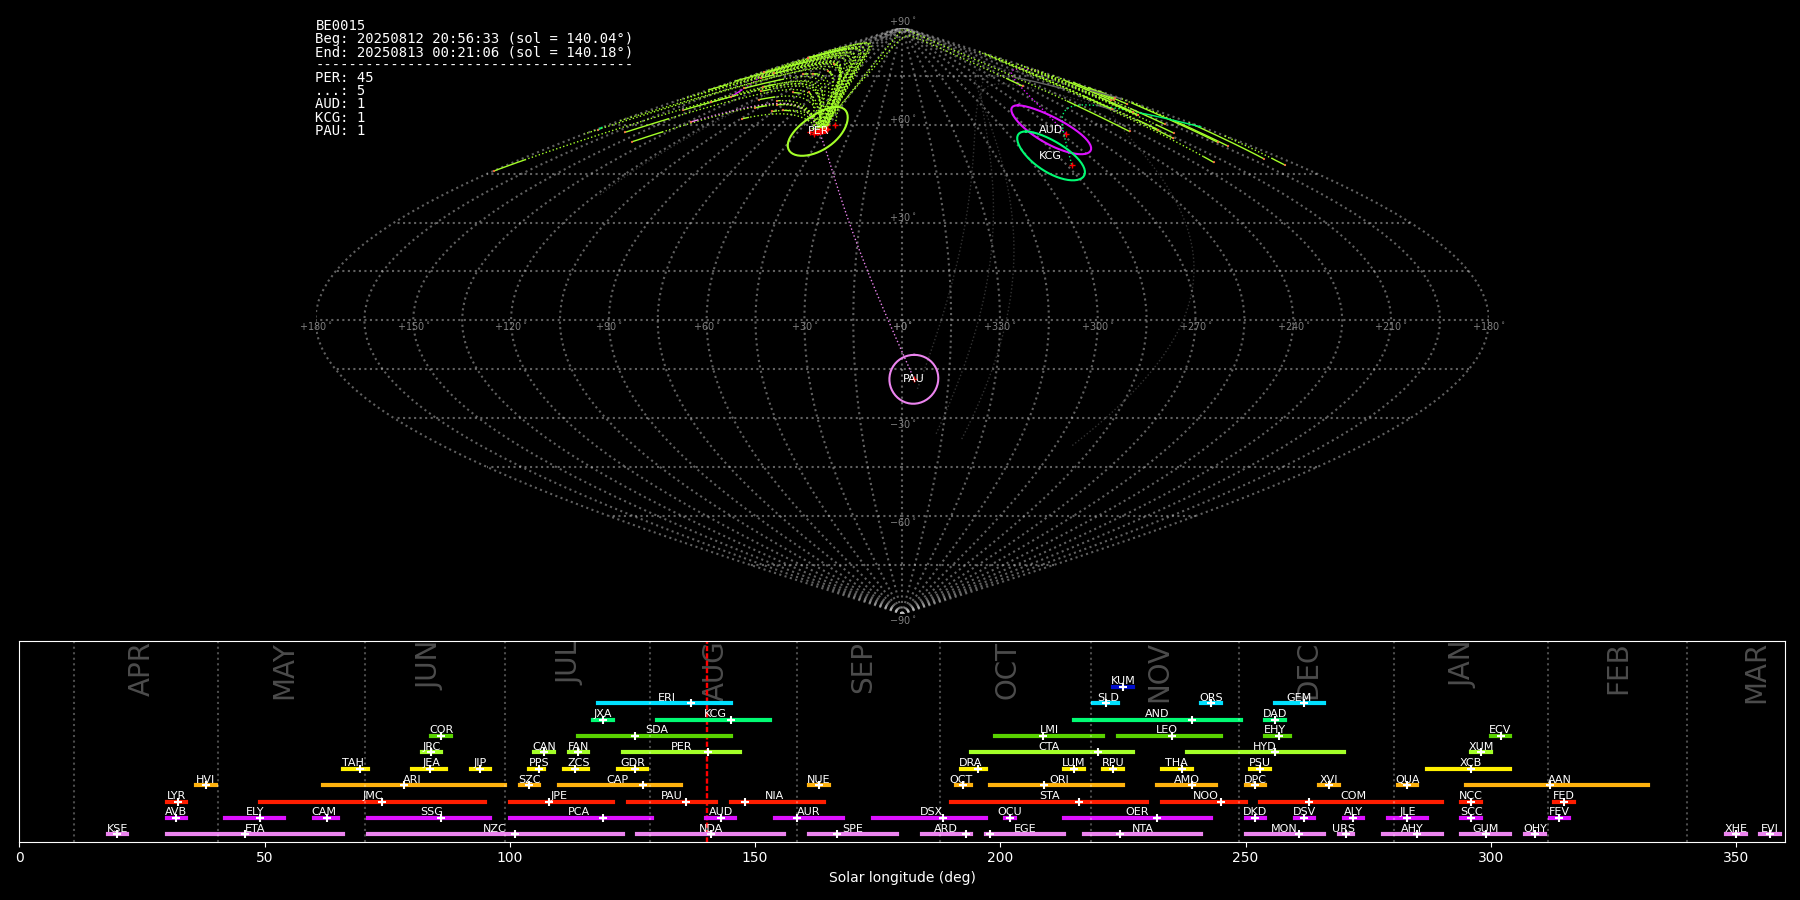Select the orange ORI shower bar
The image size is (1800, 900).
(x=1056, y=785)
